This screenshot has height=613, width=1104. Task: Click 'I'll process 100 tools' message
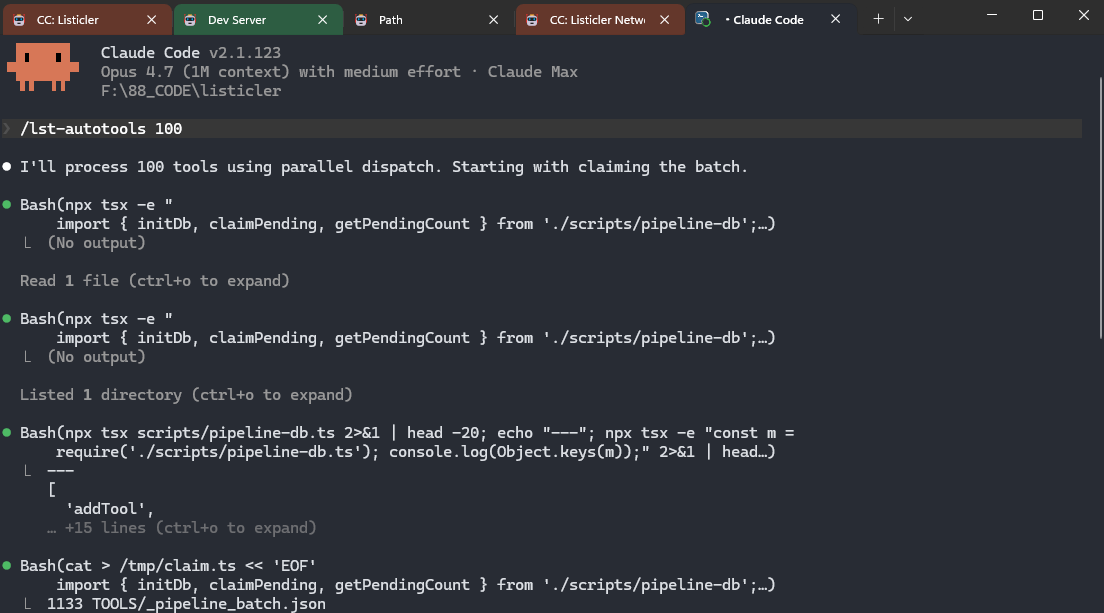pyautogui.click(x=384, y=167)
